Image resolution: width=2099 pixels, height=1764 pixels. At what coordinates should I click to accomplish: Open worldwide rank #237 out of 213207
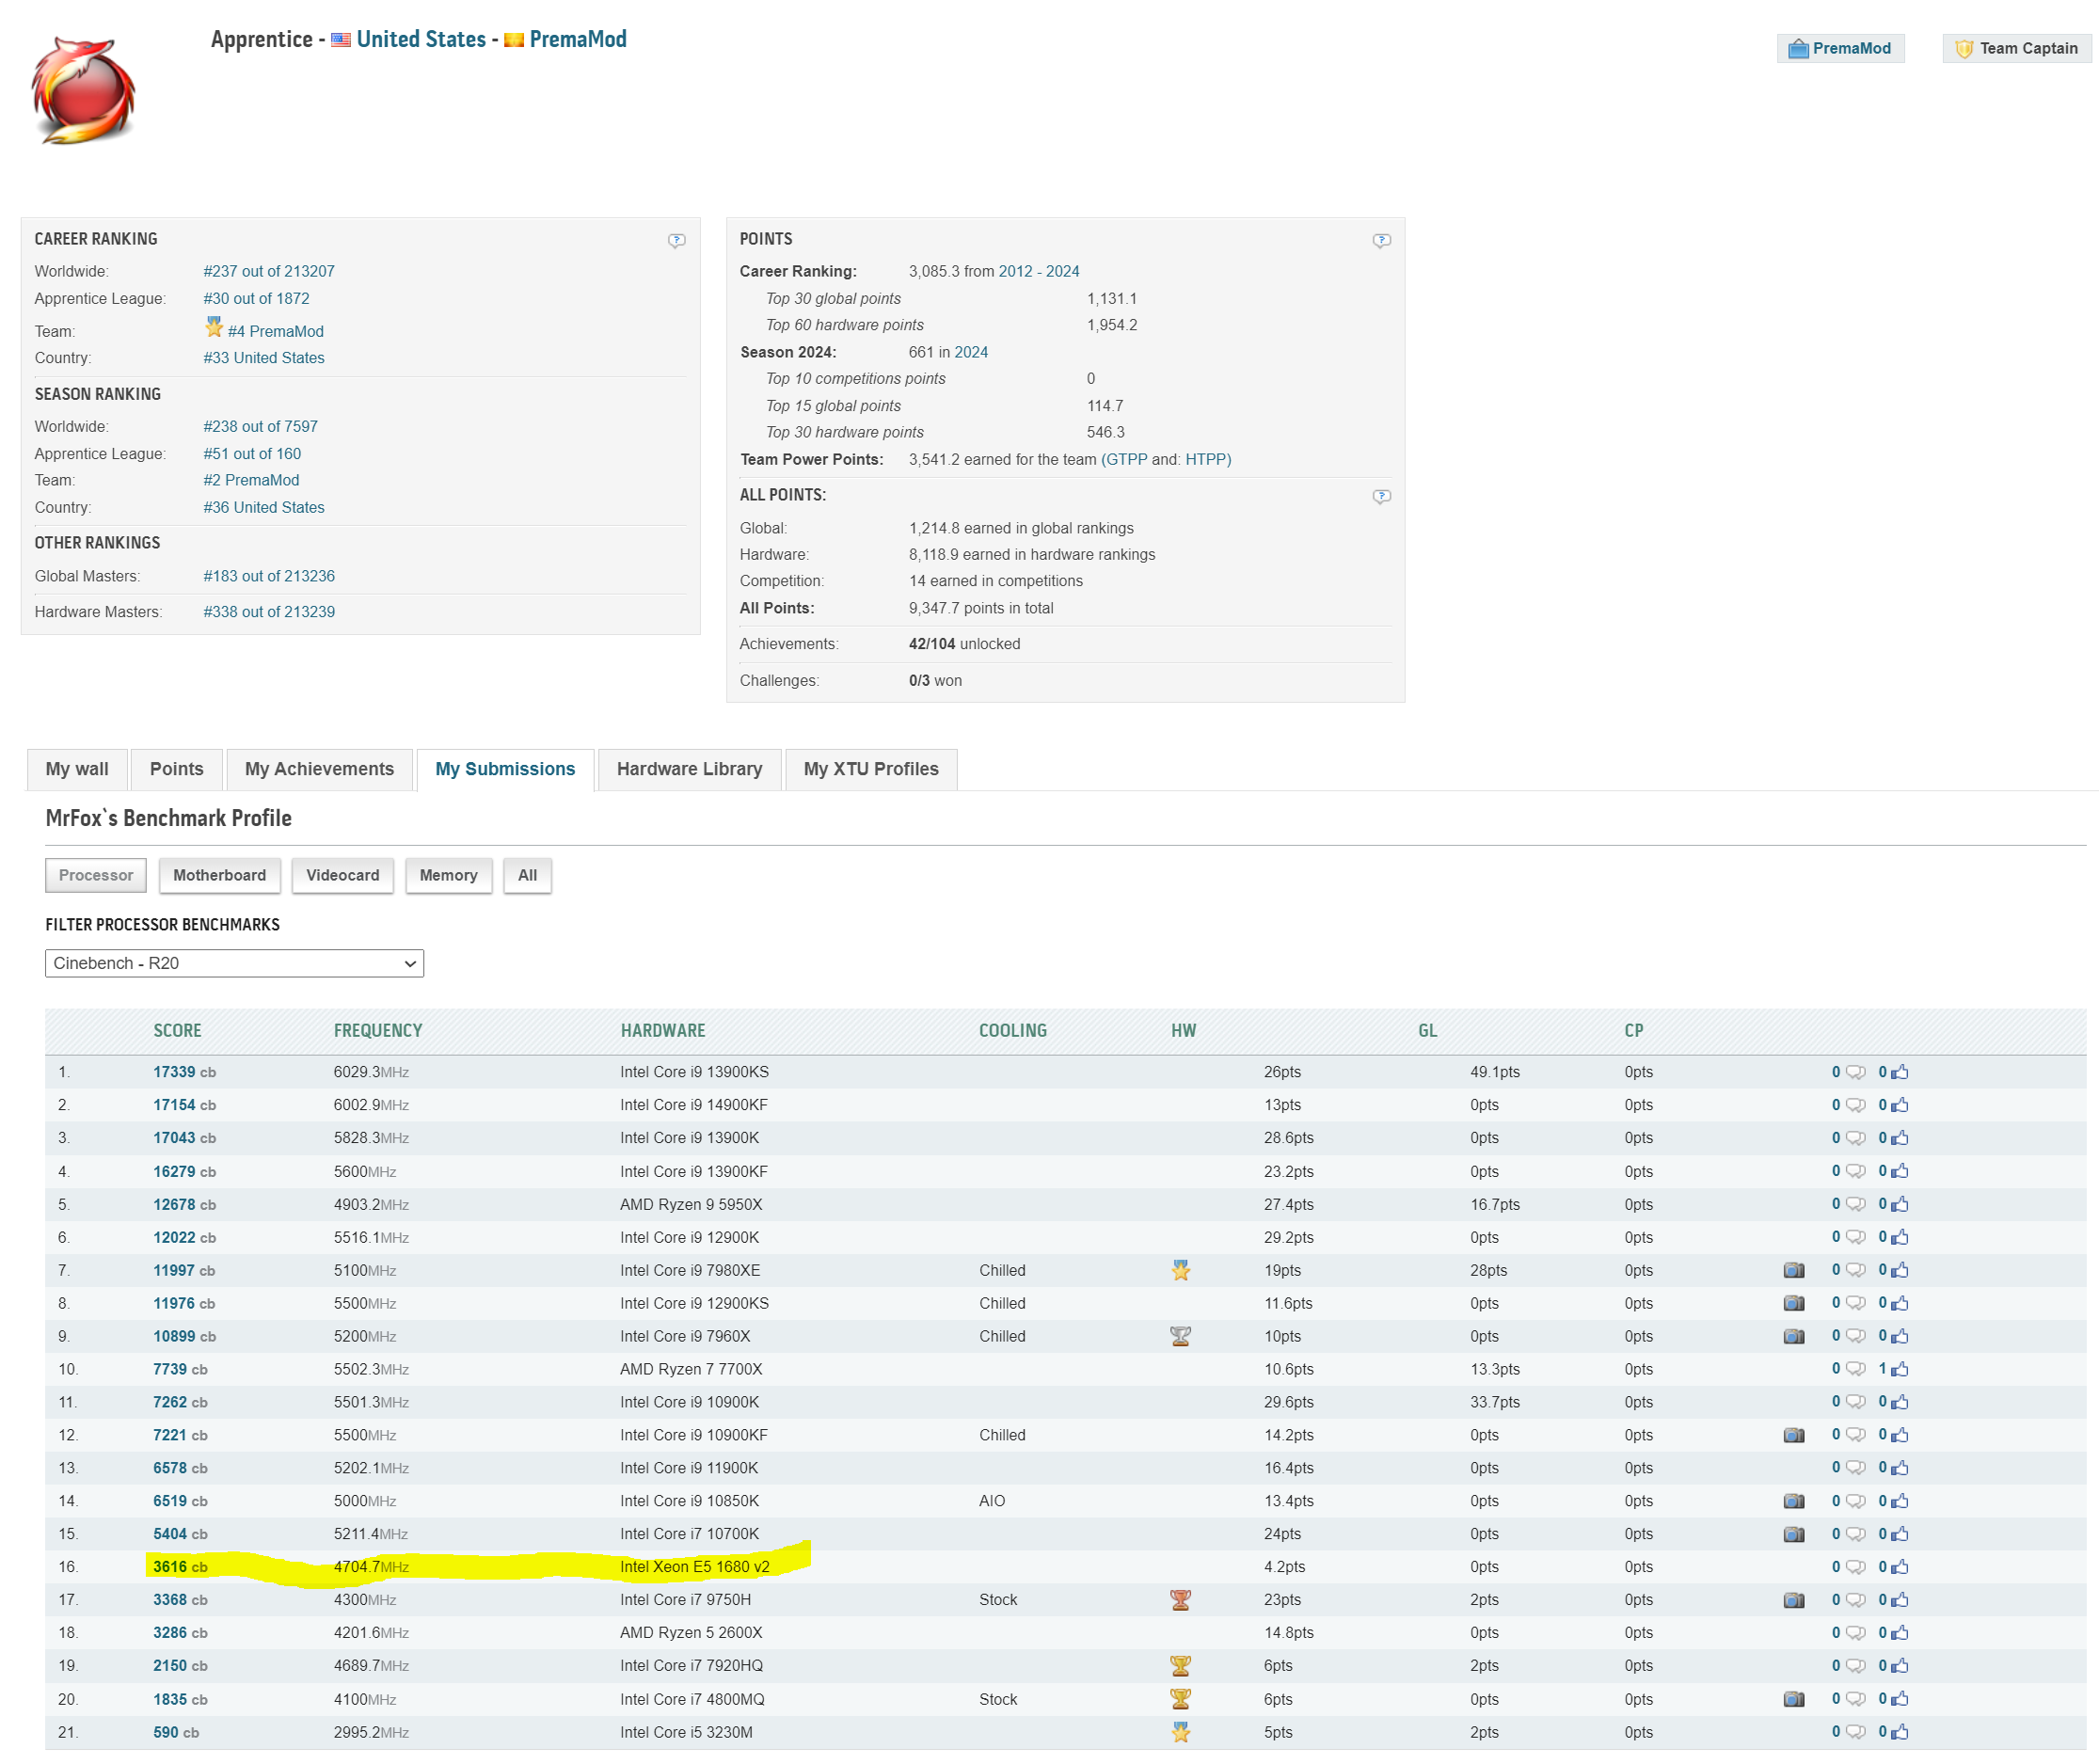tap(269, 271)
